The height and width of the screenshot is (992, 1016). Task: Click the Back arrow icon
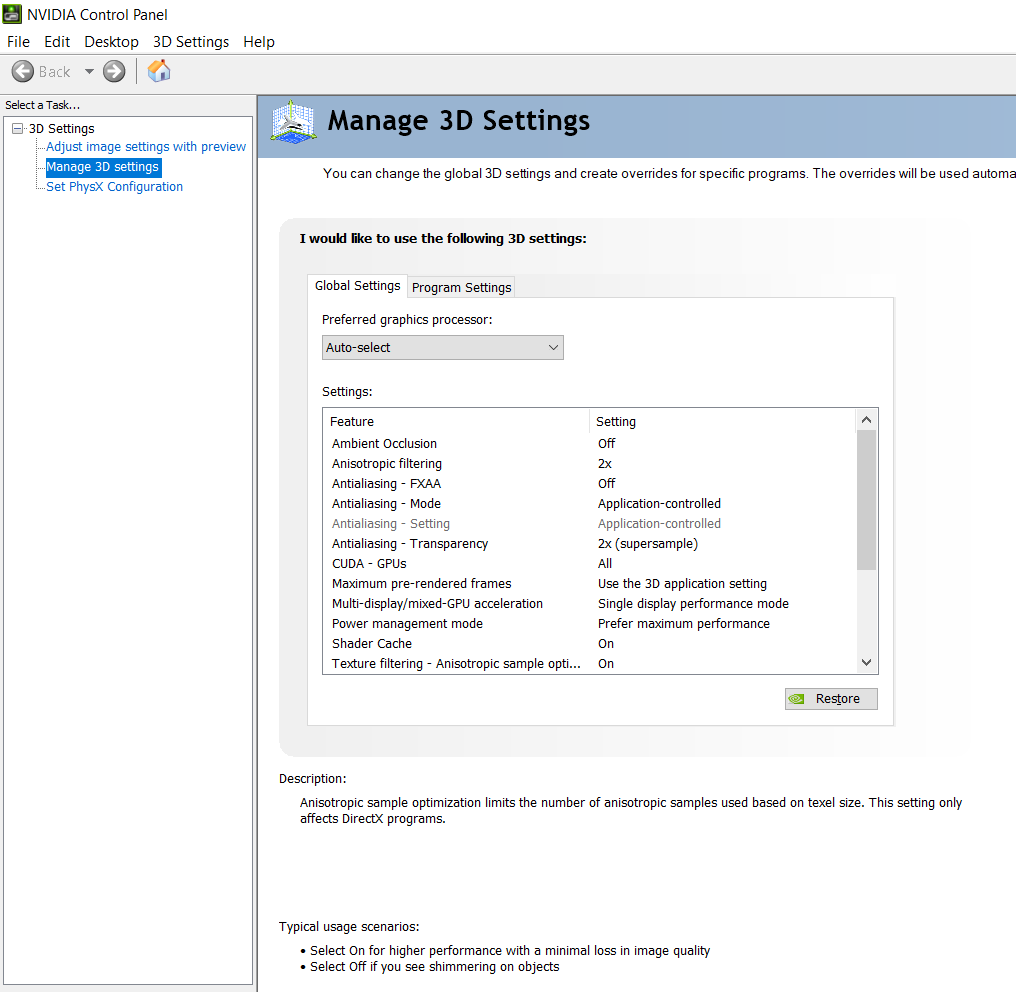click(23, 71)
